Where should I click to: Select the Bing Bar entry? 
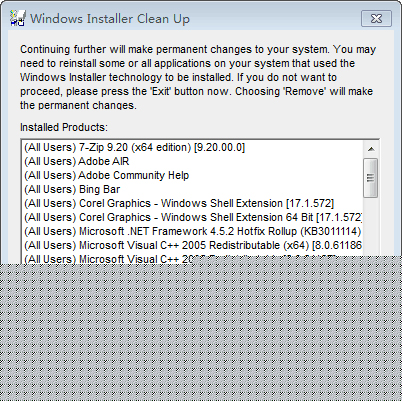click(193, 189)
